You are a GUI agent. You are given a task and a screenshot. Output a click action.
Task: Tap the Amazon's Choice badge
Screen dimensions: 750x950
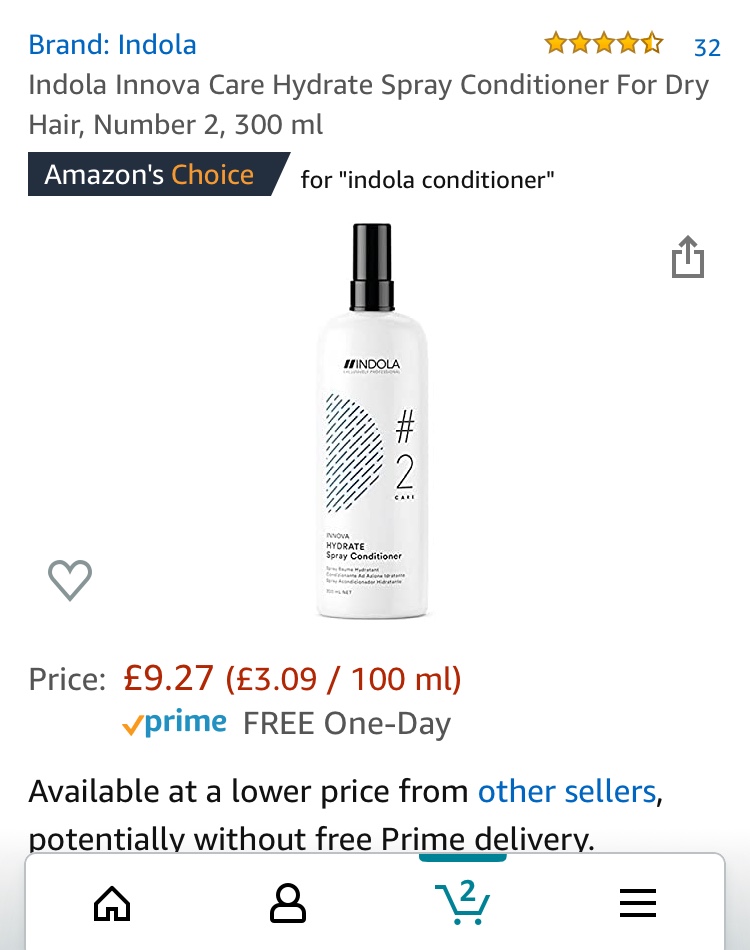click(x=155, y=176)
